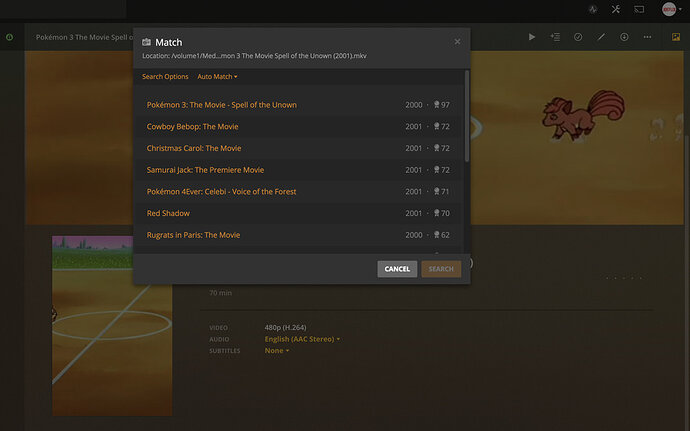
Task: Click the 480p (H.264) video value
Action: pyautogui.click(x=285, y=327)
